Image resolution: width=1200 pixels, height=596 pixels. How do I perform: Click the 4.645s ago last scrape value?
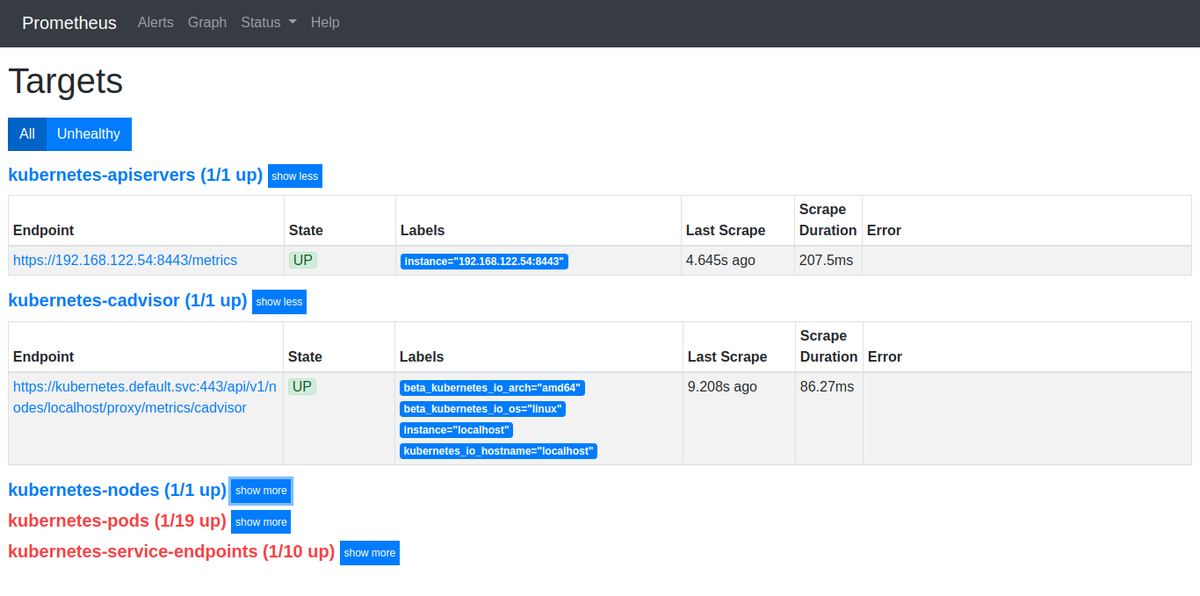(720, 260)
